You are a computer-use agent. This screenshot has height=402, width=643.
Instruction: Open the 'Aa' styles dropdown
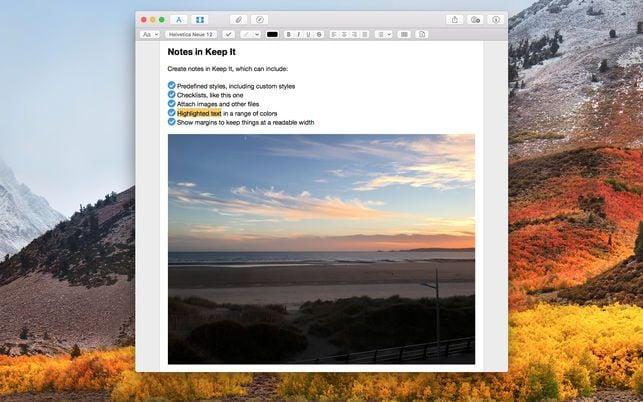coord(150,34)
